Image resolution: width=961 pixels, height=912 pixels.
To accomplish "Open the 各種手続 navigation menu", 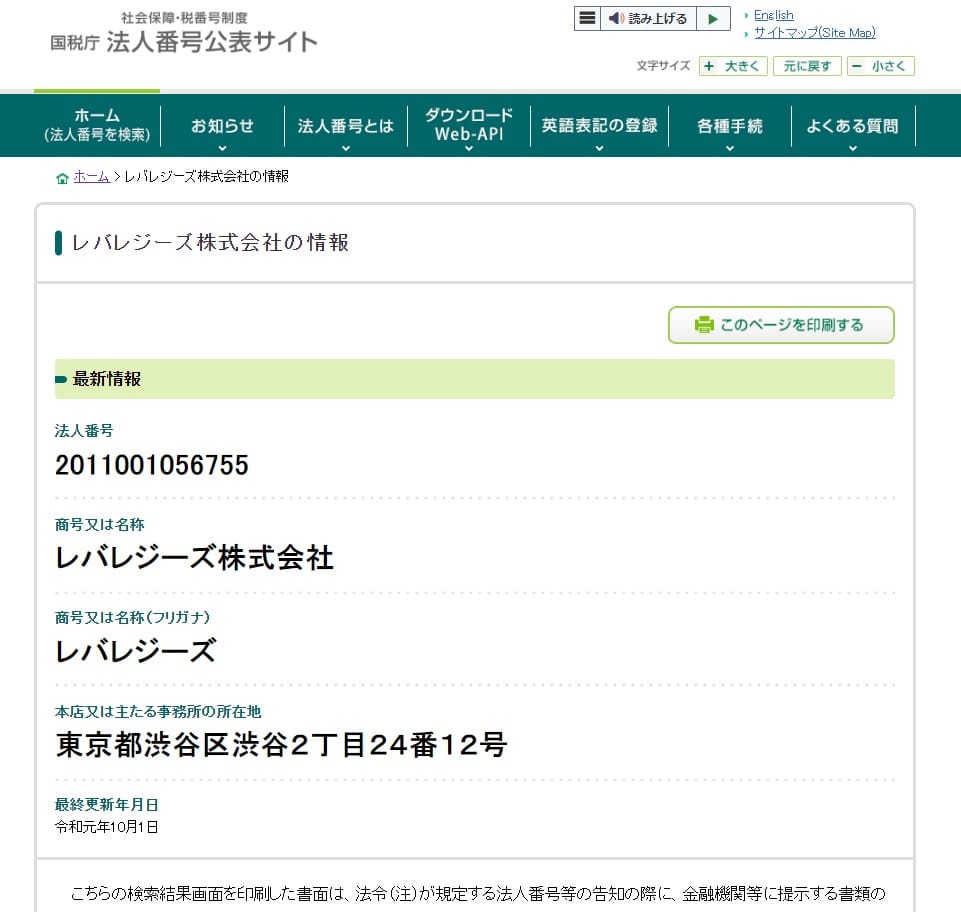I will tap(729, 127).
